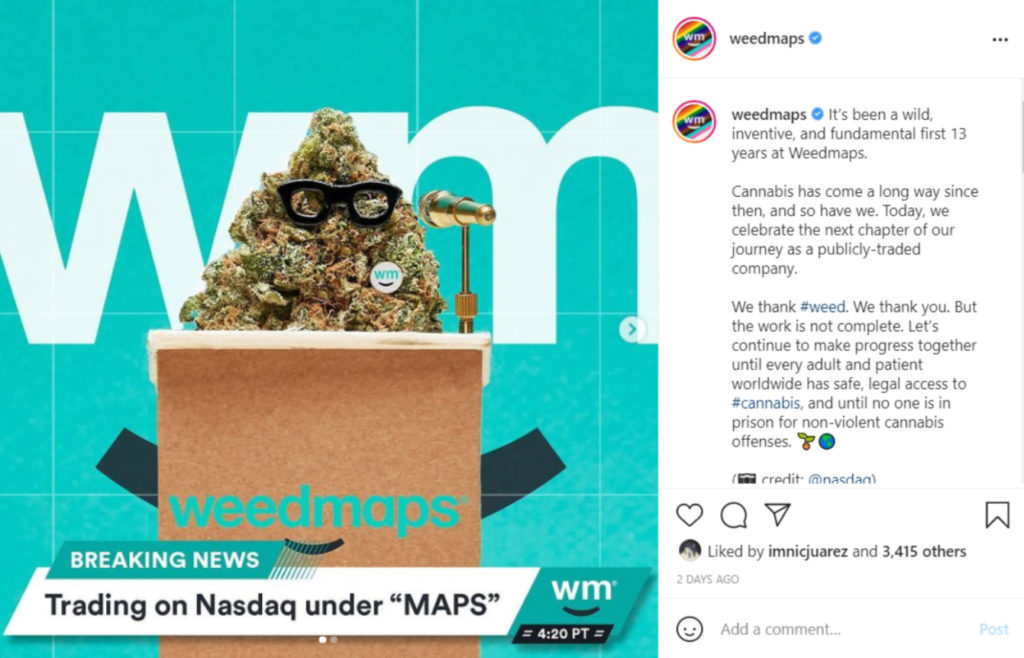
Task: Click the caption panel scrollbar
Action: tap(1021, 125)
